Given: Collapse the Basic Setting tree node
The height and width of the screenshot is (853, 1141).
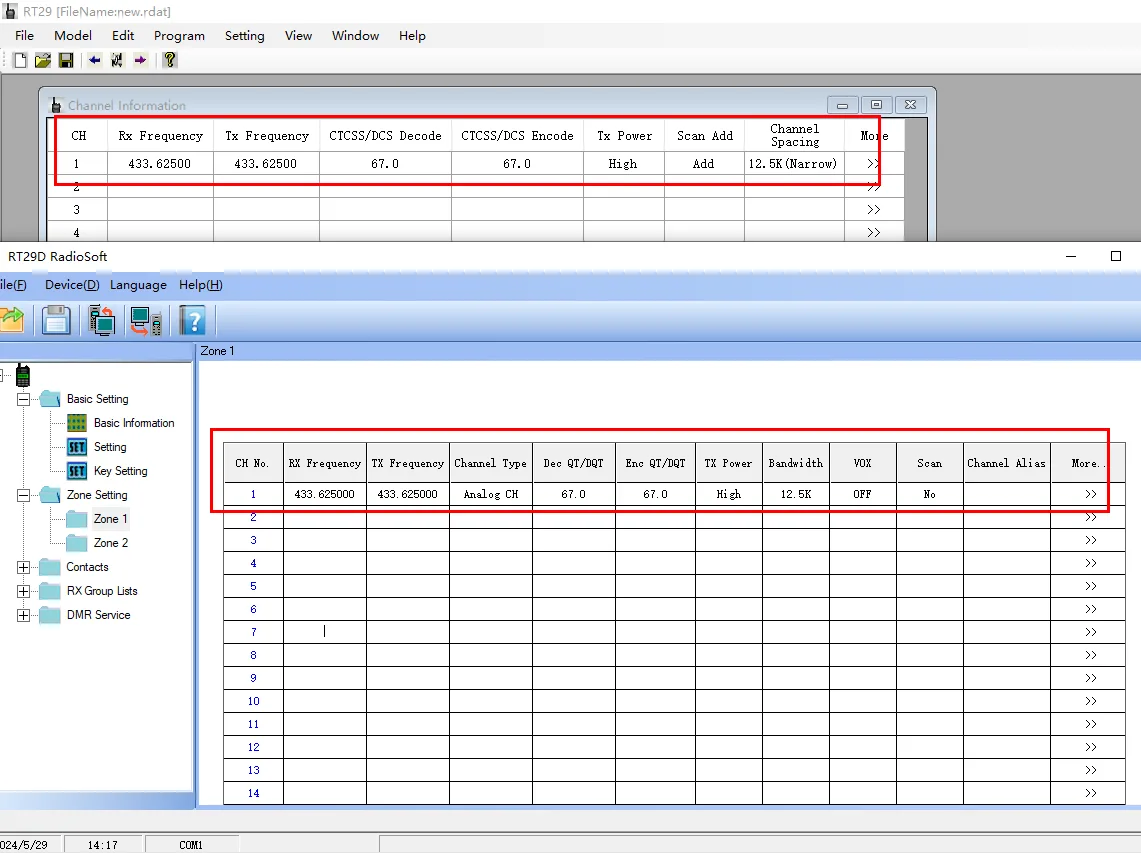Looking at the screenshot, I should coord(23,399).
